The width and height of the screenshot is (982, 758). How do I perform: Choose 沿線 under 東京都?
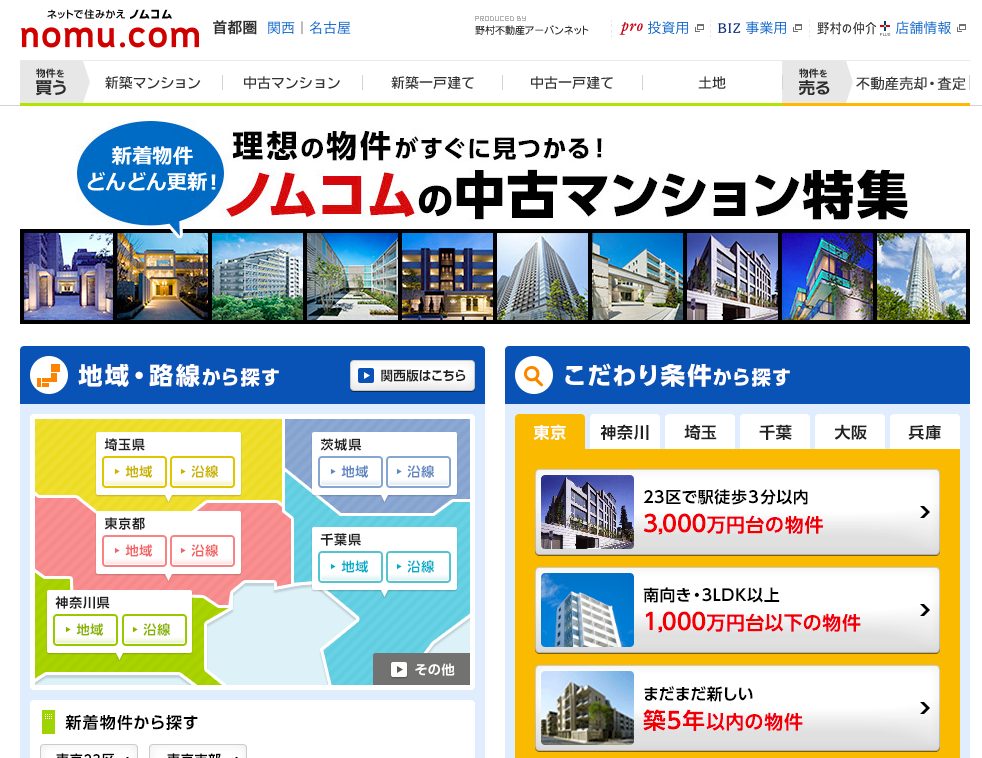(202, 551)
